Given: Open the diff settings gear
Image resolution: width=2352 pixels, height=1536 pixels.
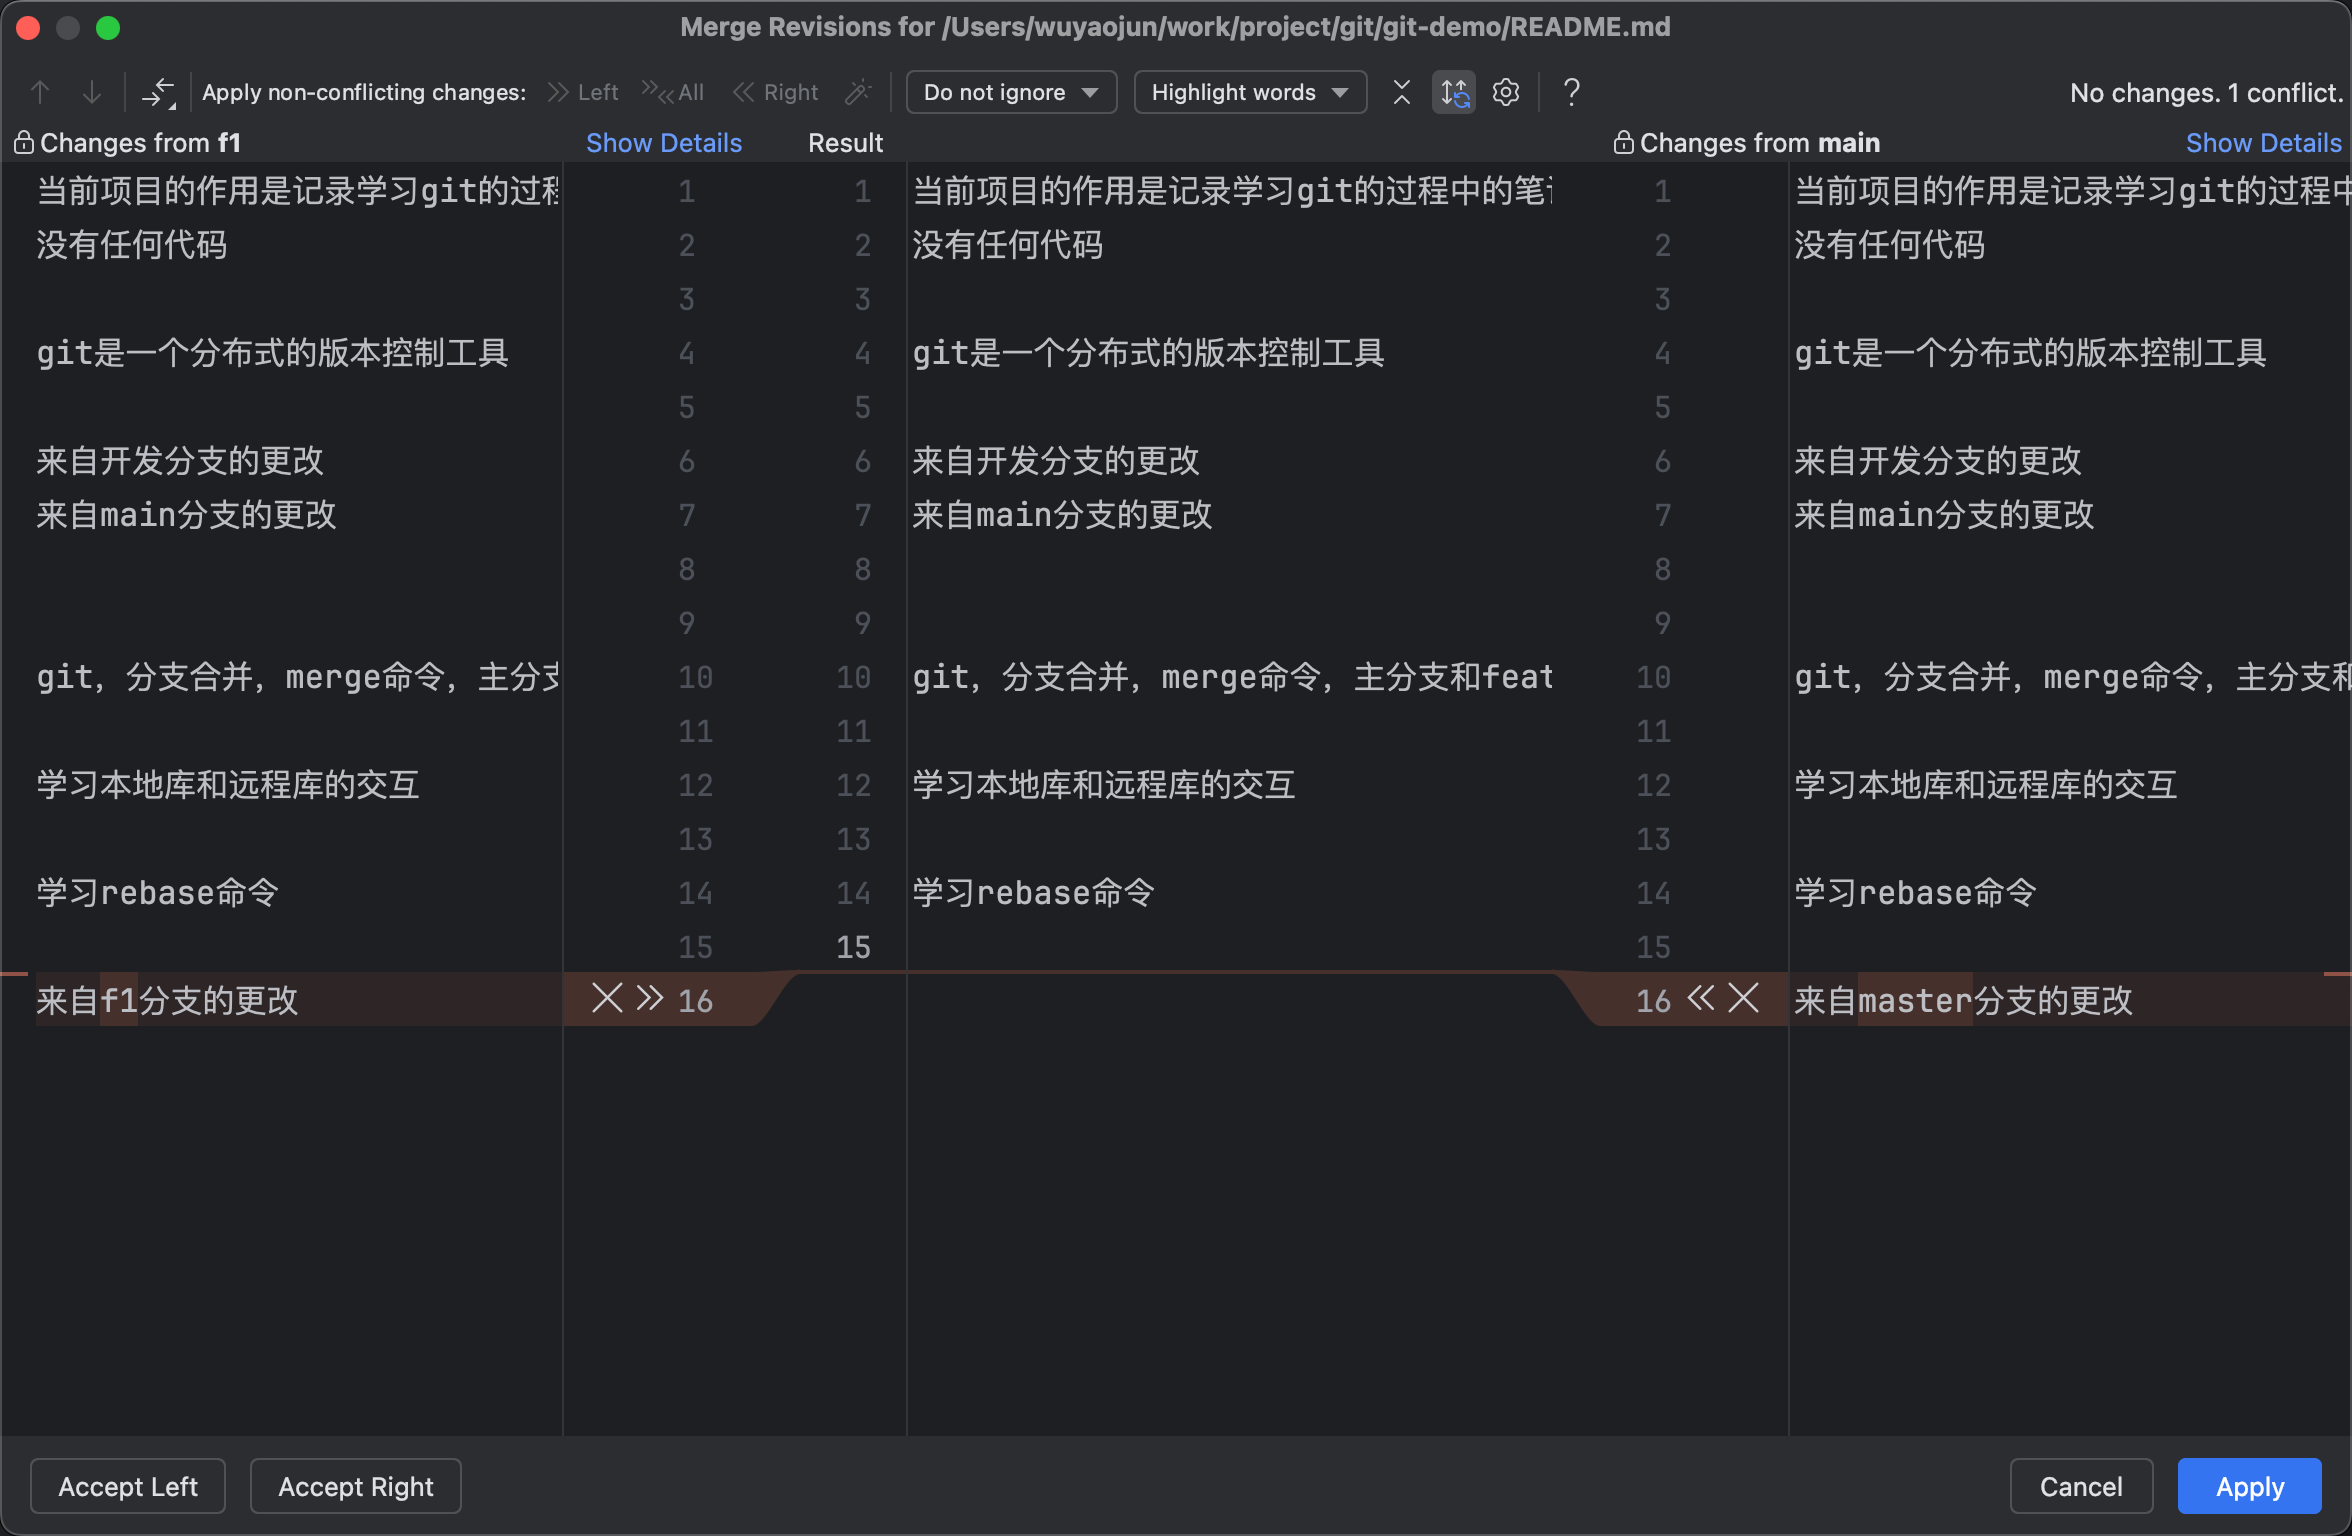Looking at the screenshot, I should pyautogui.click(x=1506, y=92).
